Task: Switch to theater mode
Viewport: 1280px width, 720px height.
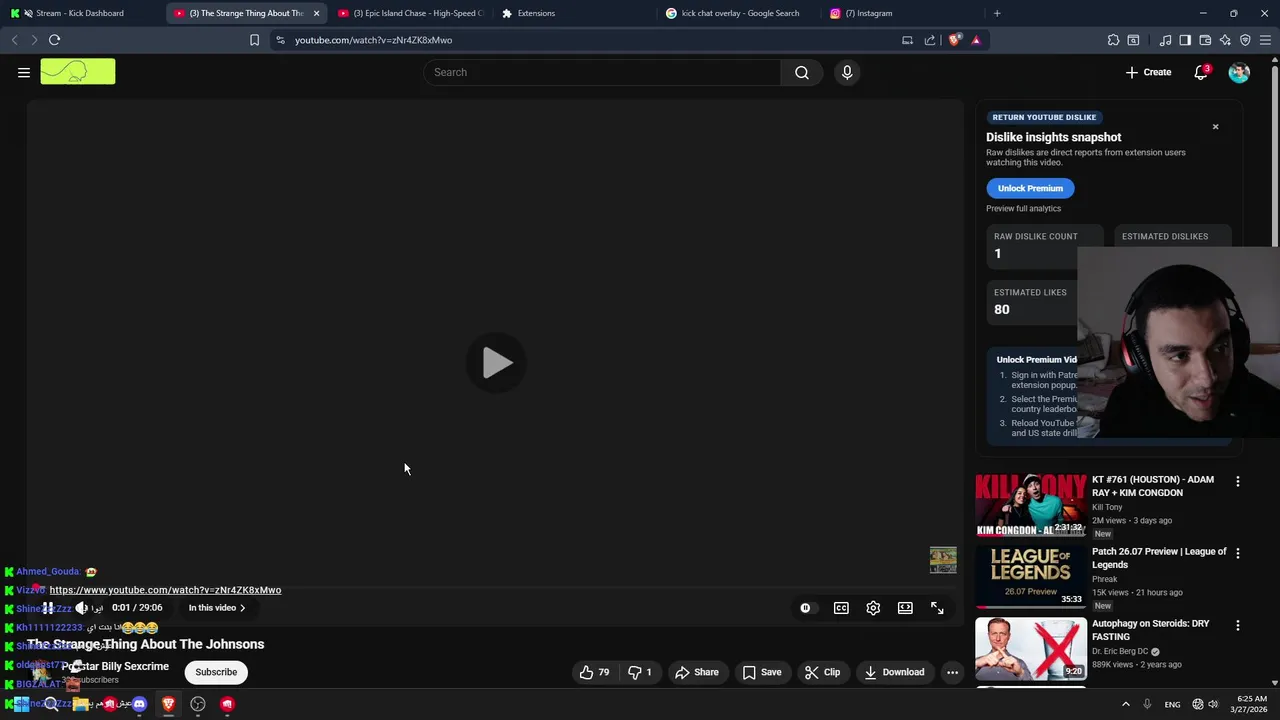Action: pyautogui.click(x=905, y=608)
